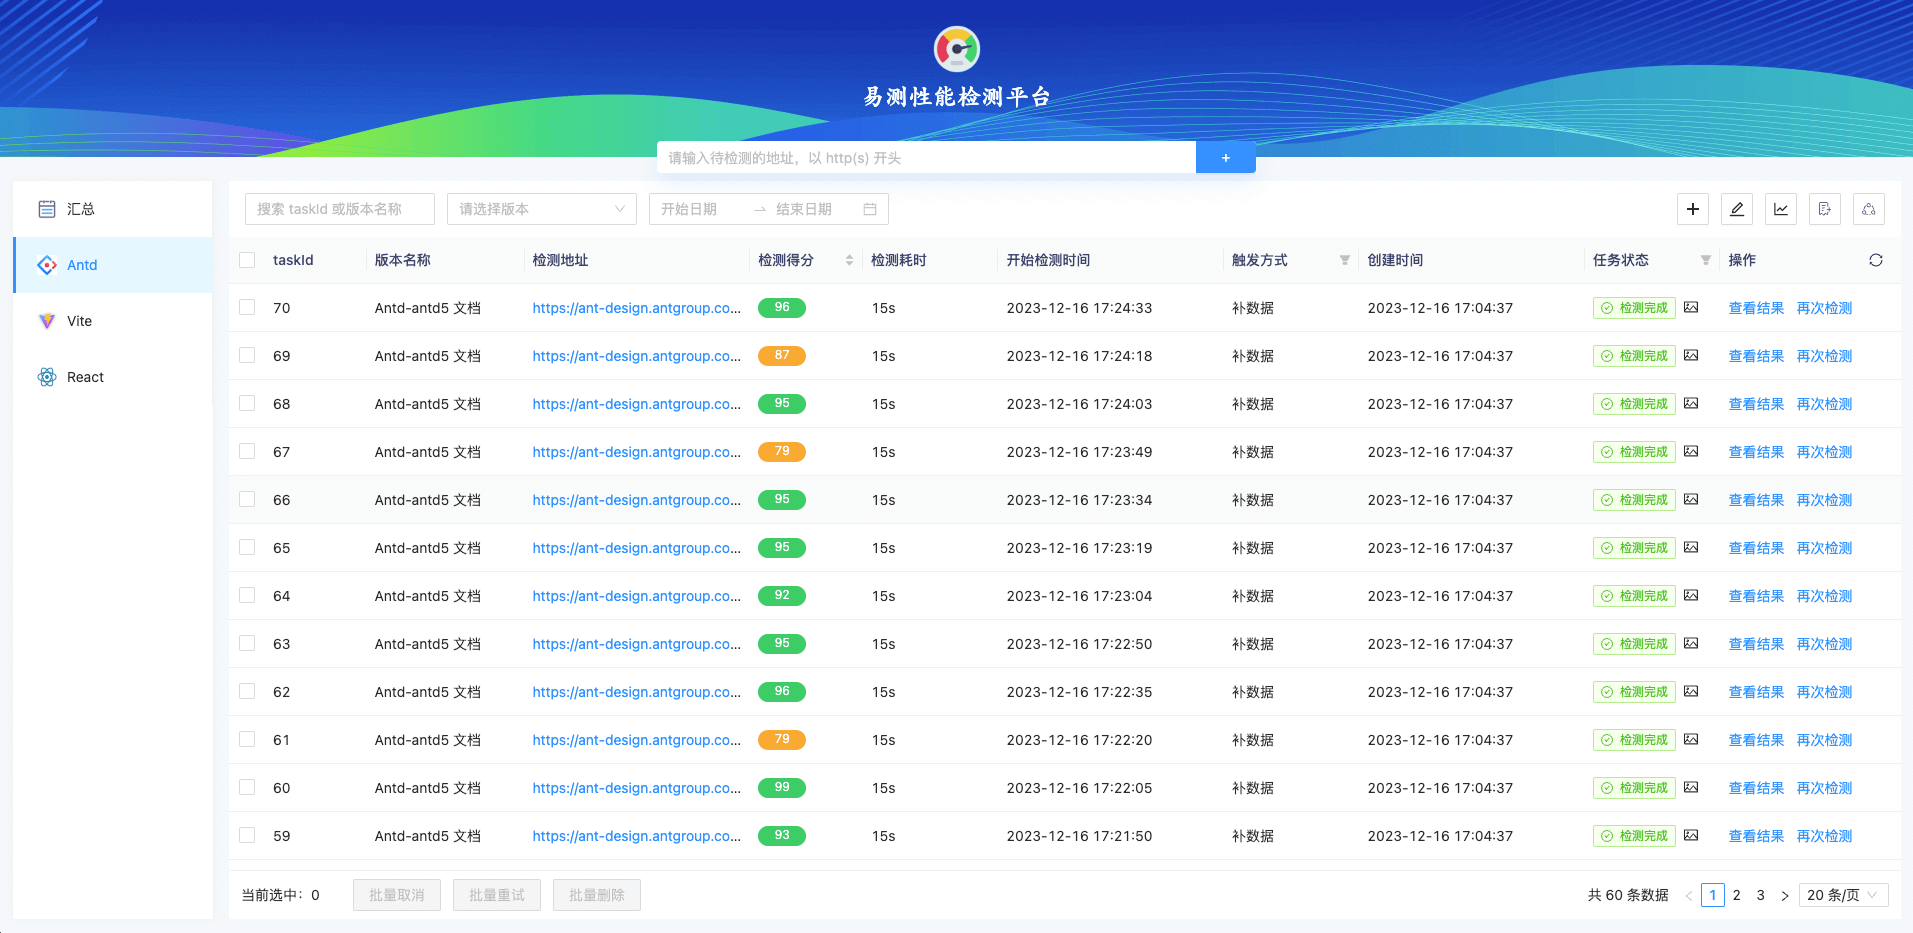Image resolution: width=1913 pixels, height=933 pixels.
Task: Click page 1 in pagination
Action: [x=1713, y=895]
